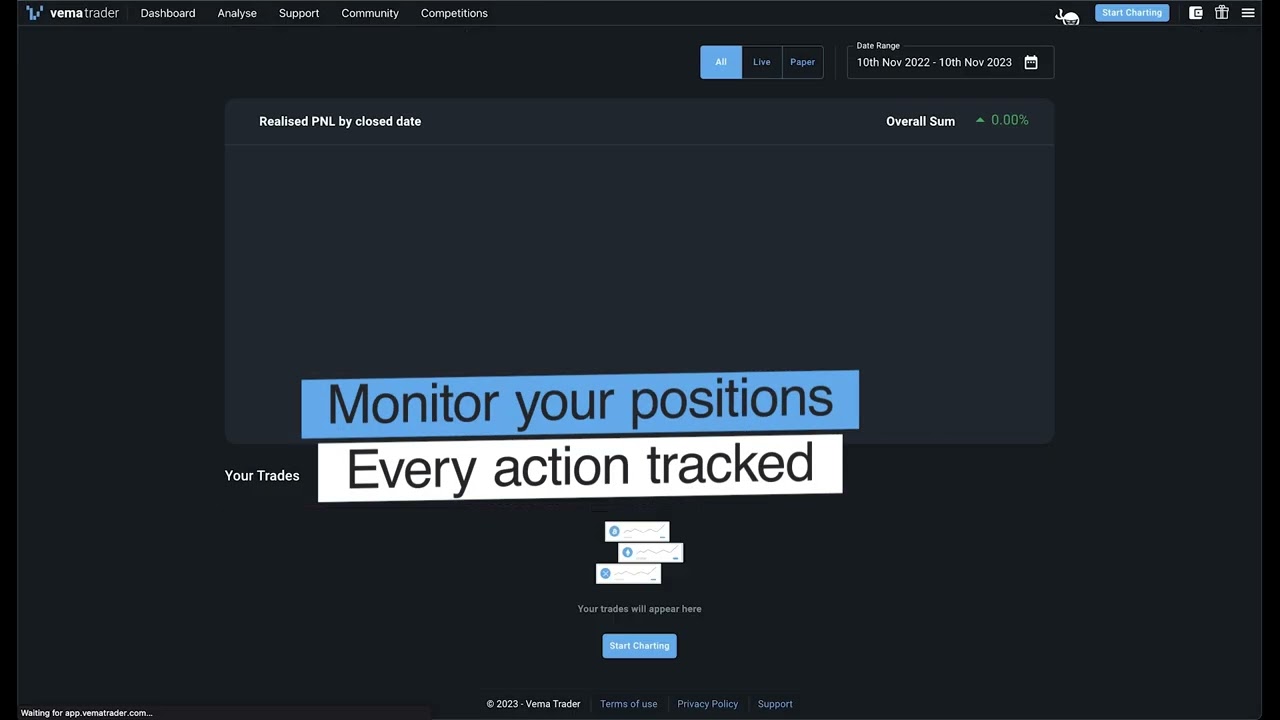
Task: Open the Community menu
Action: [x=370, y=13]
